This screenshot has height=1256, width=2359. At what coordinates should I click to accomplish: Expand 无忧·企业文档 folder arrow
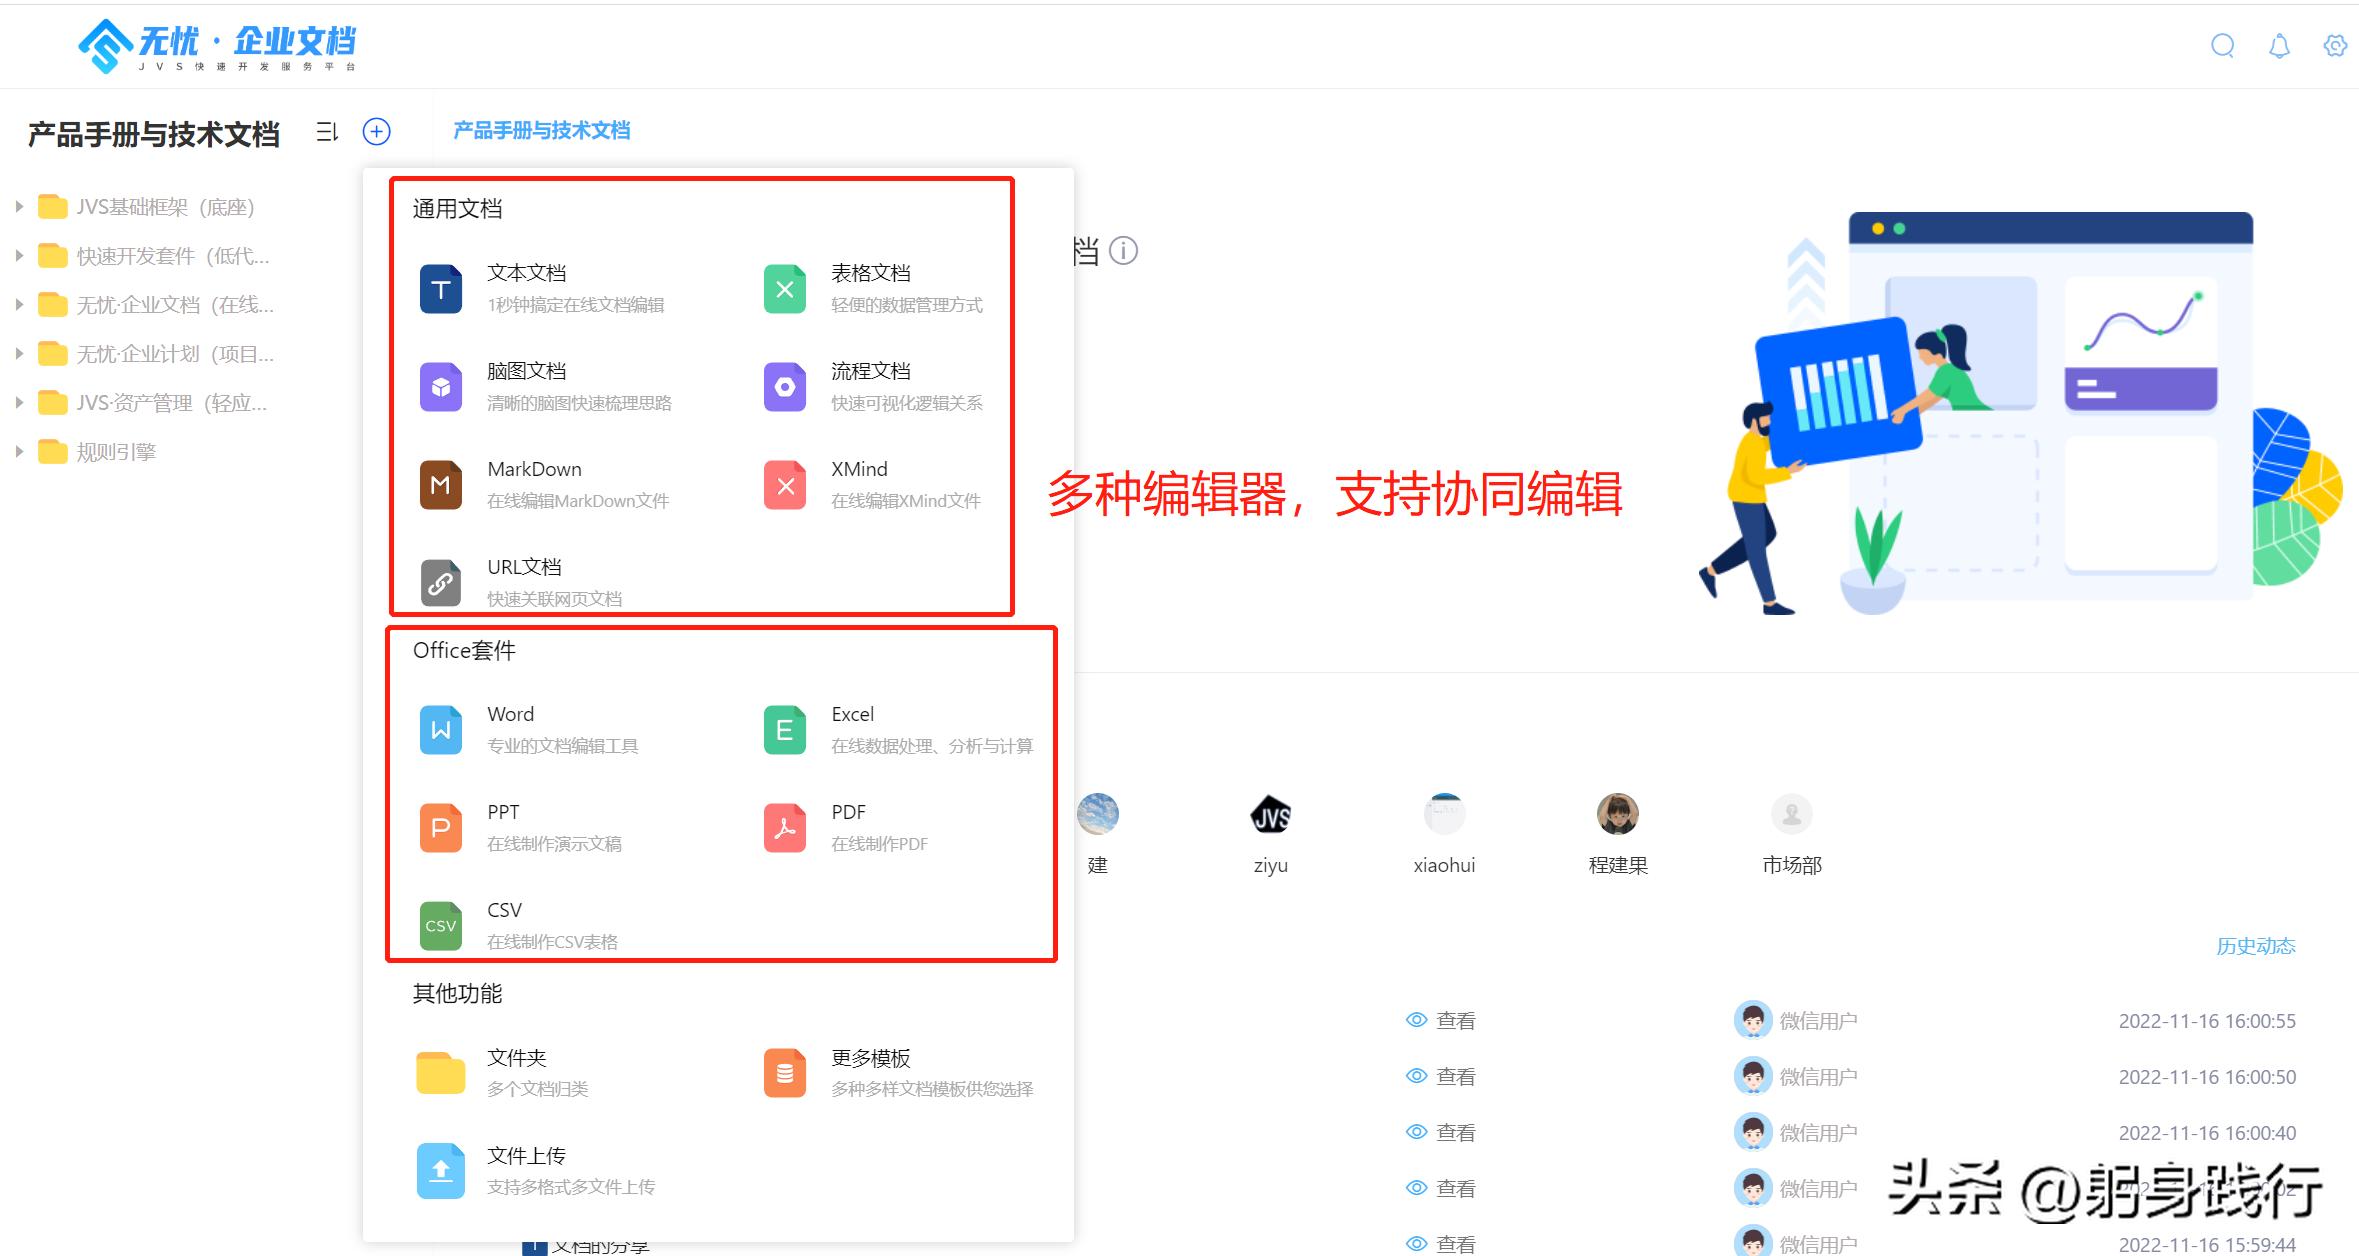click(x=18, y=305)
